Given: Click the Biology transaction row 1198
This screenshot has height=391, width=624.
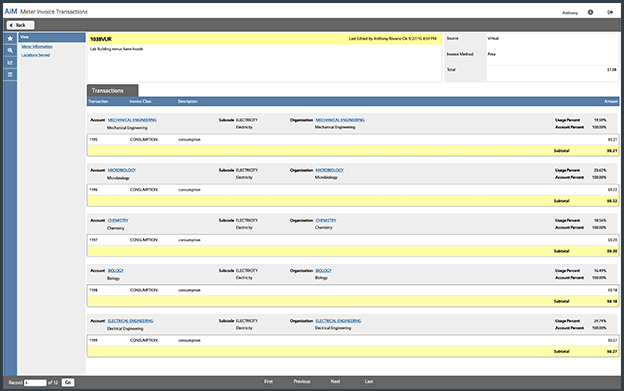Looking at the screenshot, I should point(353,290).
